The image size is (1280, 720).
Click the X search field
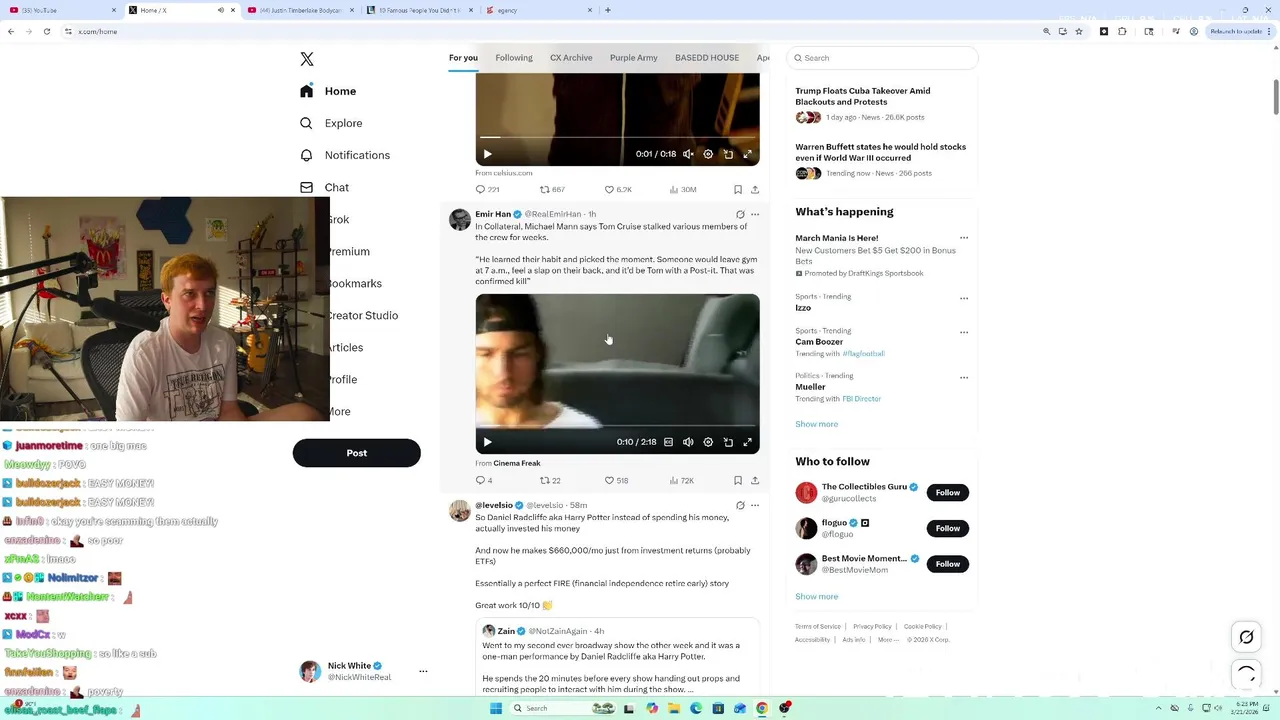pos(882,58)
